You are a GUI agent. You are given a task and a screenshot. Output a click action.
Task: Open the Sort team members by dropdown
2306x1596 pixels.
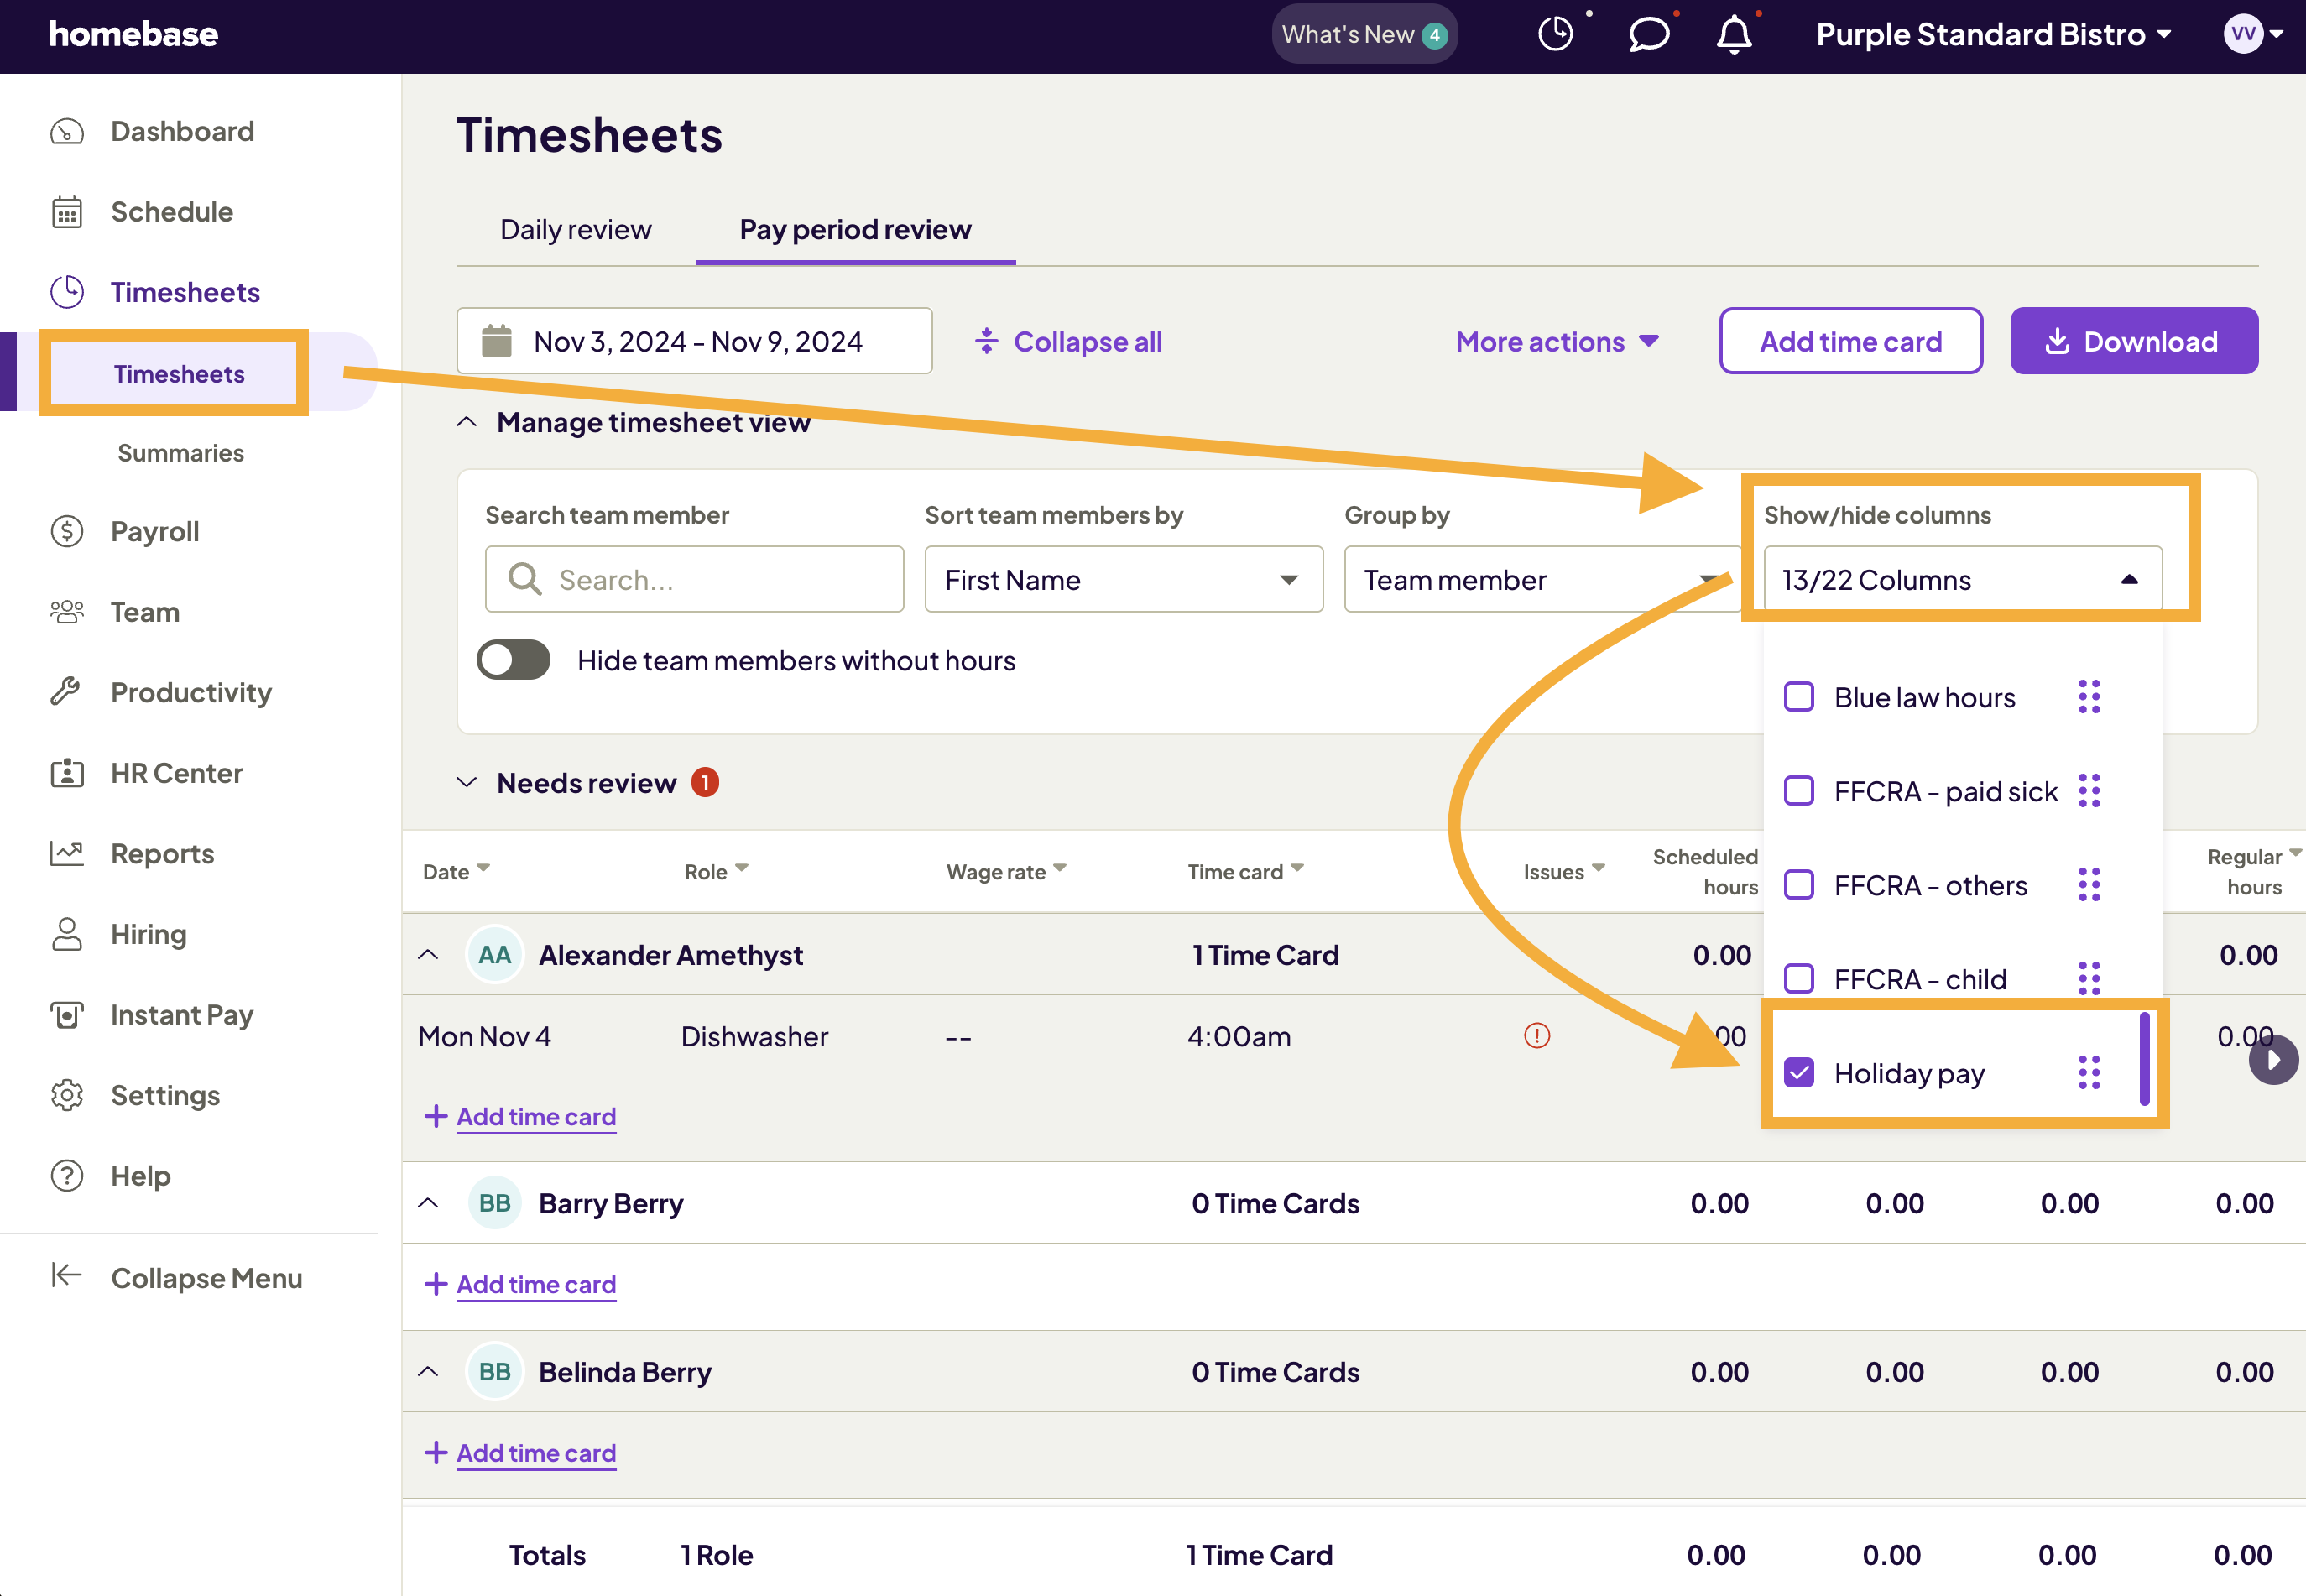pos(1123,580)
